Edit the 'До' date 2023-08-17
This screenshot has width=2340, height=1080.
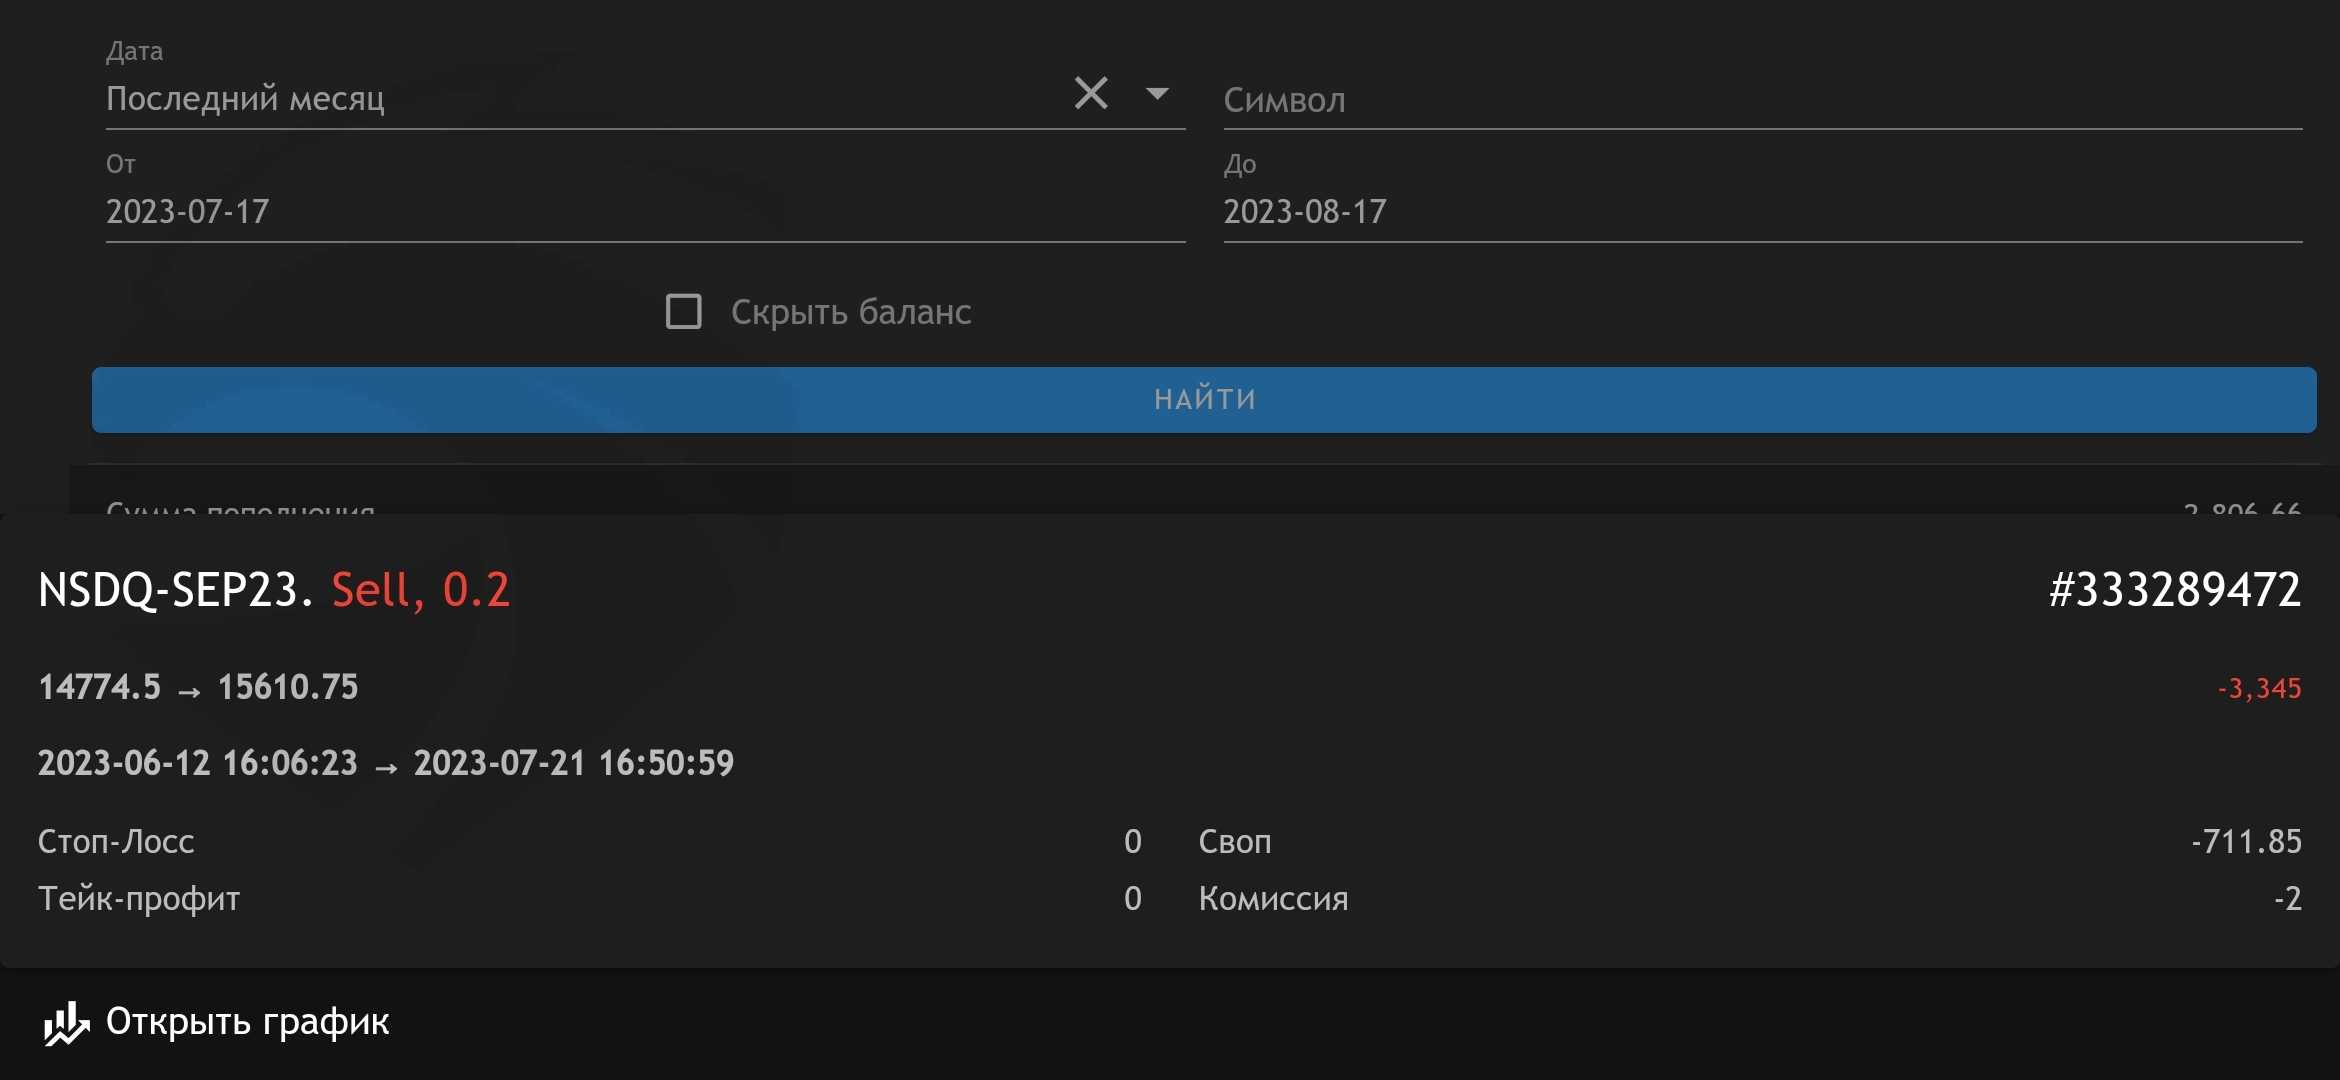coord(1305,211)
